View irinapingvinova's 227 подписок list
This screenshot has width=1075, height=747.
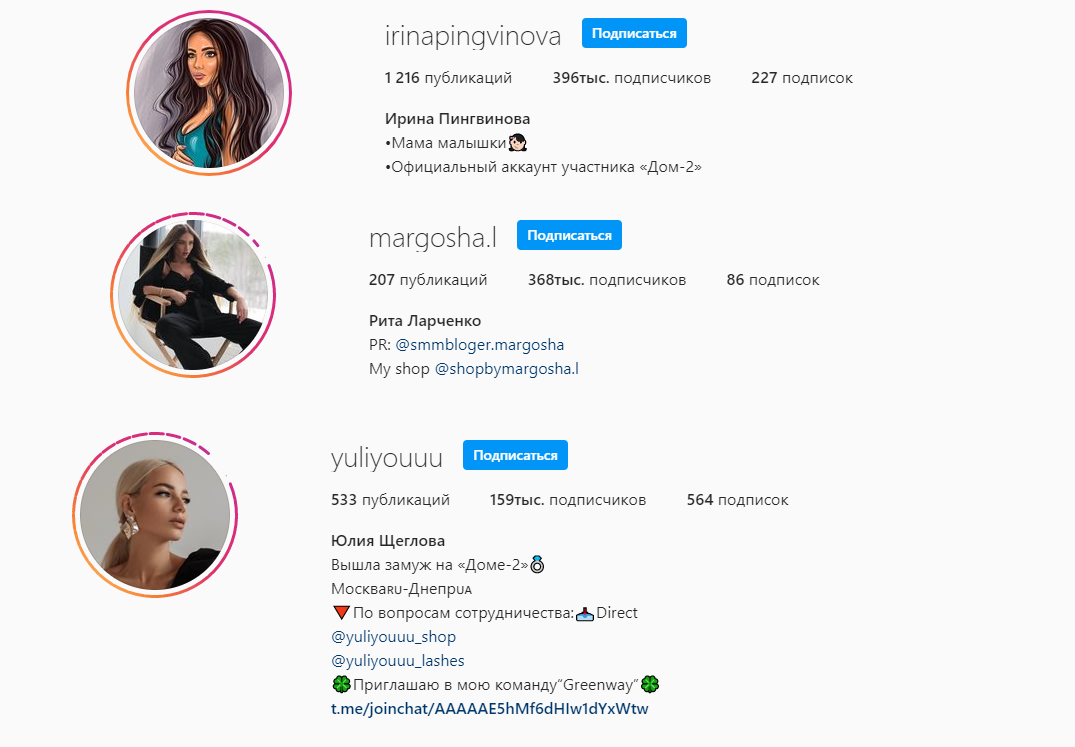coord(802,78)
